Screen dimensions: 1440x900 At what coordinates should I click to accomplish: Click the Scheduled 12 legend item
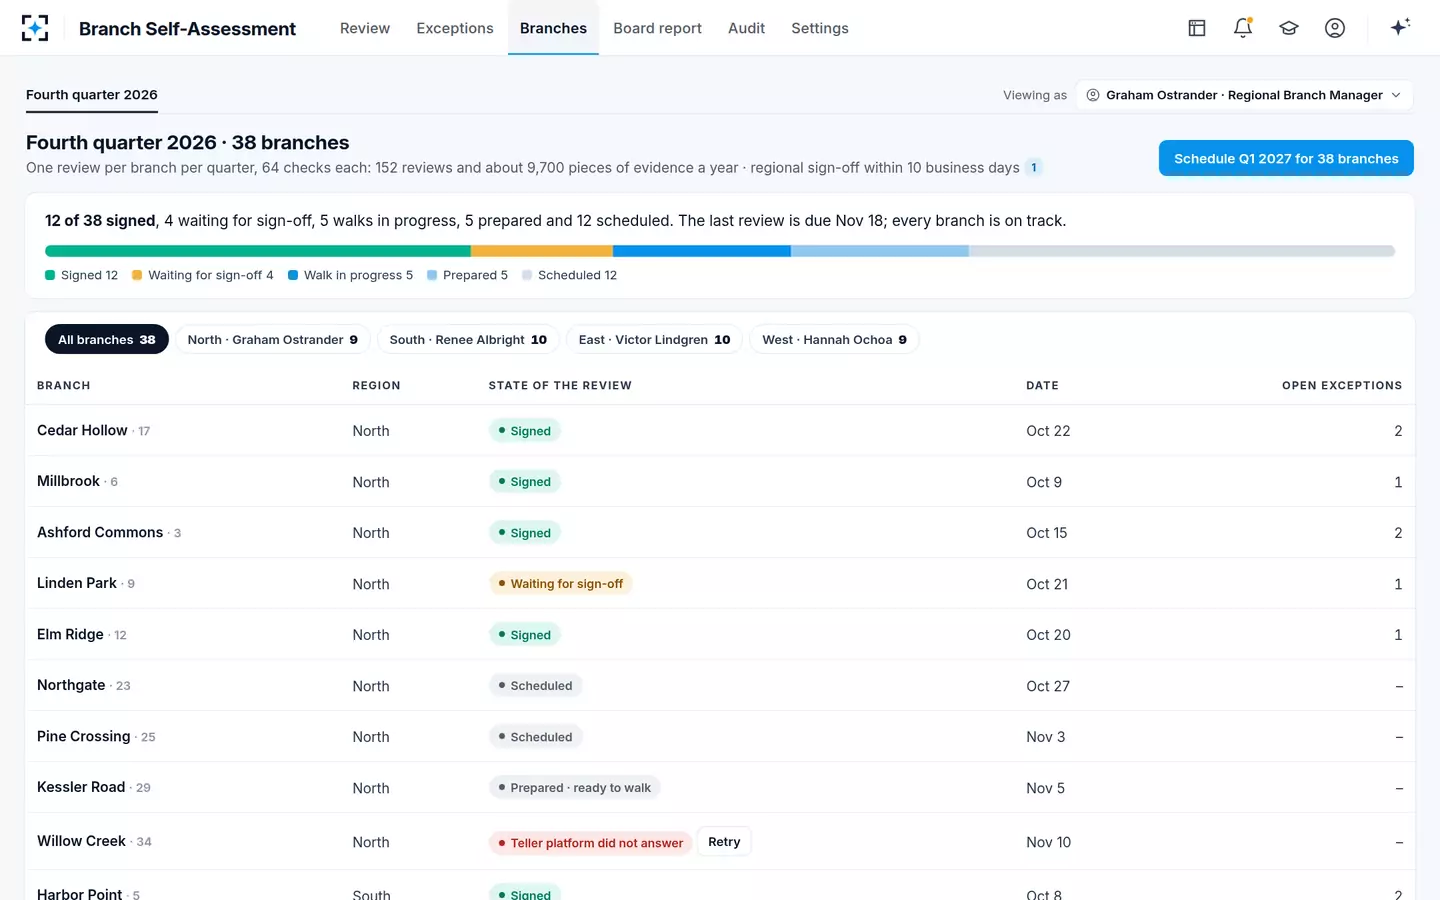[570, 275]
